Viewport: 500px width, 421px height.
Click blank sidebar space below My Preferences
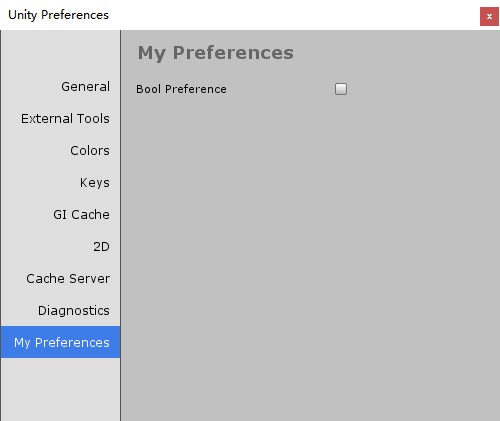coord(60,389)
